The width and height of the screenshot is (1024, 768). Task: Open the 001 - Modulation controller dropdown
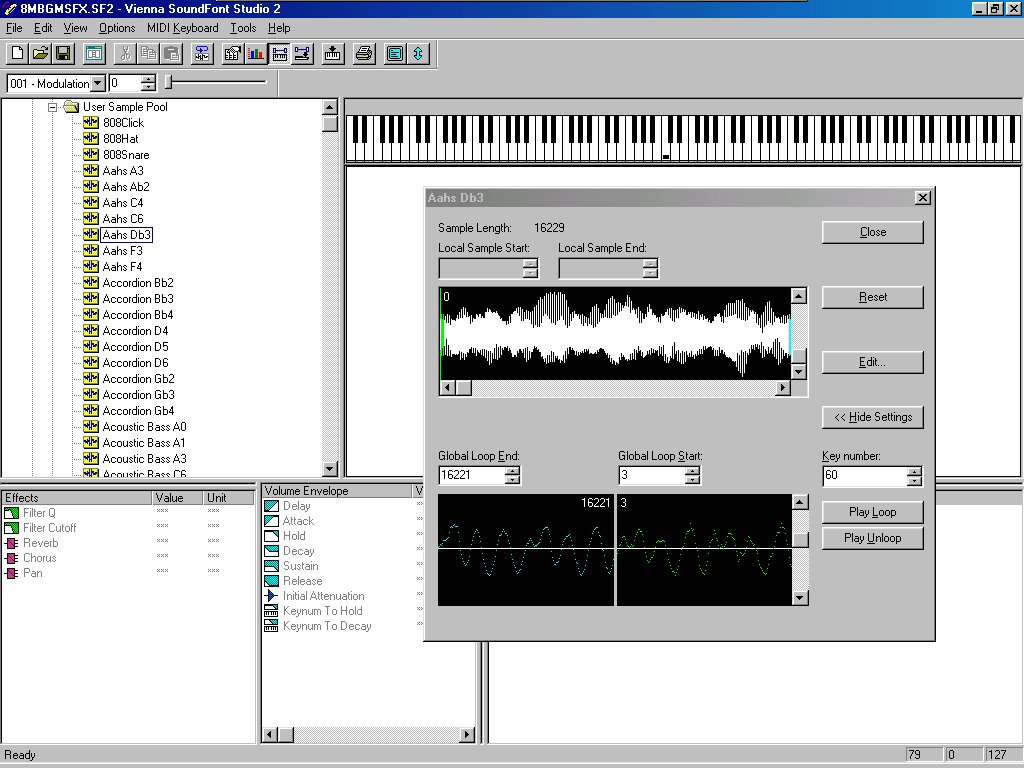pos(98,84)
